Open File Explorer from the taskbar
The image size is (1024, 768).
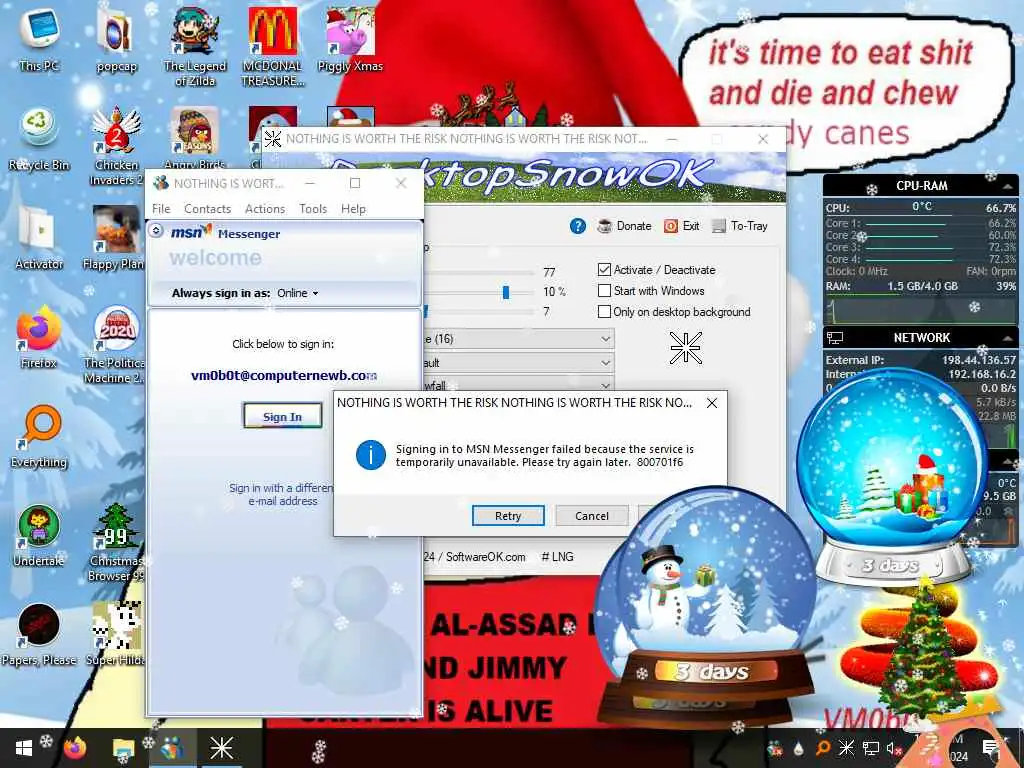pos(123,748)
